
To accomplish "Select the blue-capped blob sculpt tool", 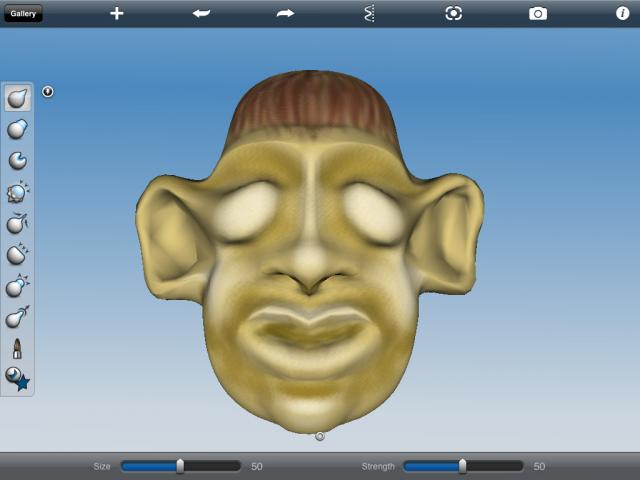I will [18, 129].
